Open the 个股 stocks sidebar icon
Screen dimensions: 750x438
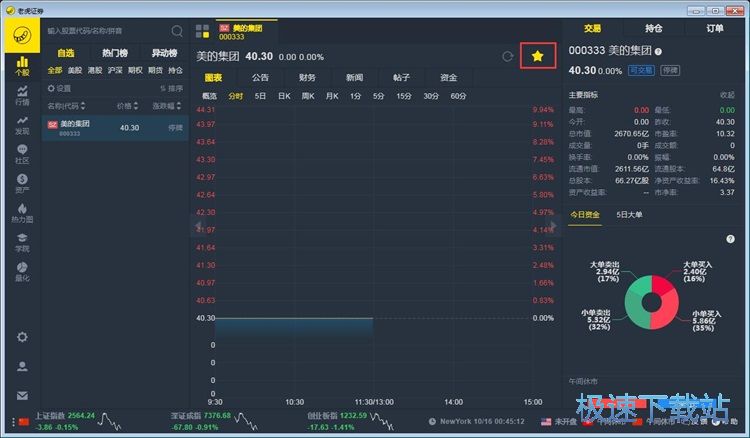coord(22,66)
